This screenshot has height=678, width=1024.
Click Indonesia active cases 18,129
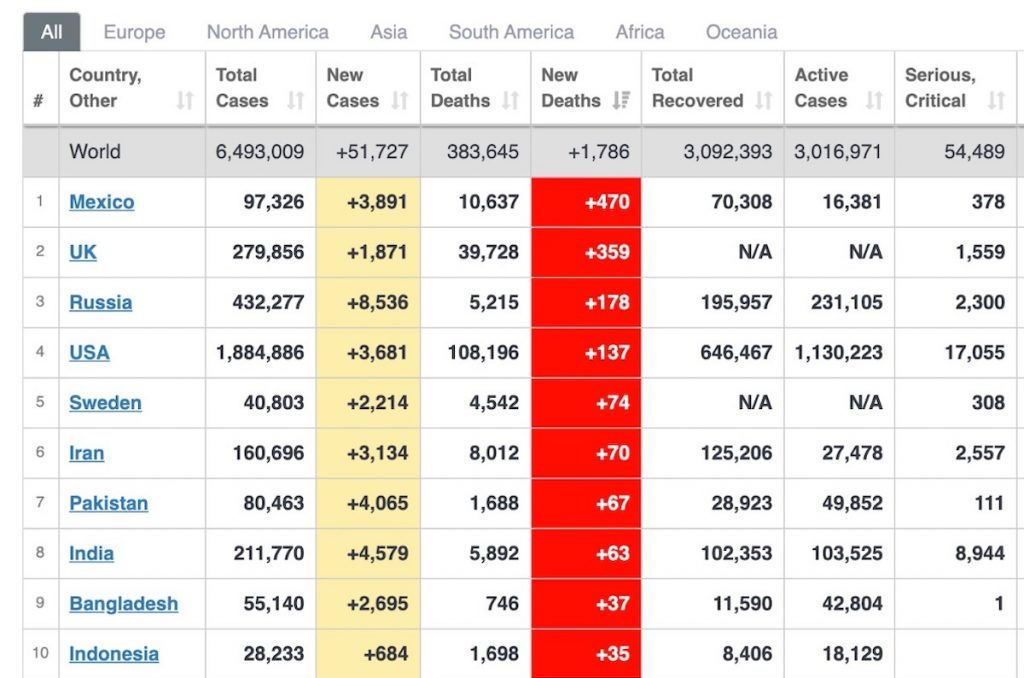[852, 654]
